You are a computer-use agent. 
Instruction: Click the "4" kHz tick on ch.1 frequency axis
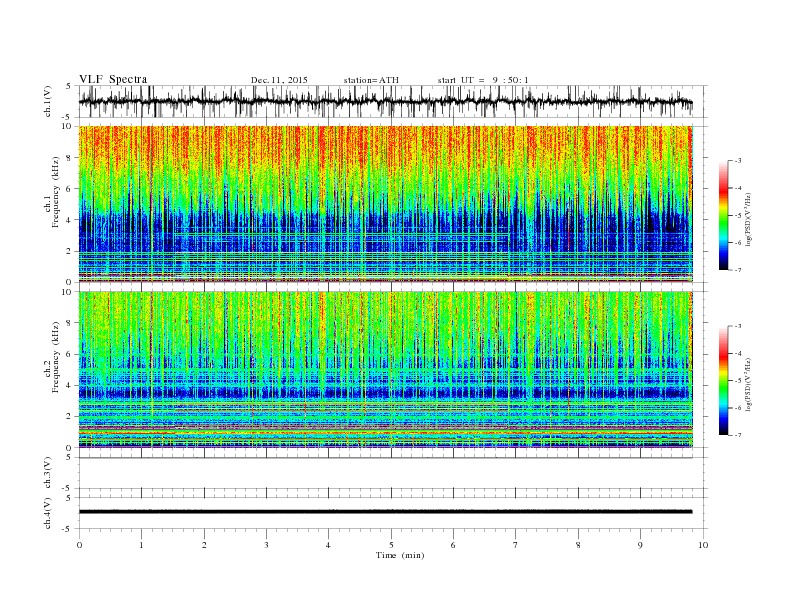pos(70,220)
